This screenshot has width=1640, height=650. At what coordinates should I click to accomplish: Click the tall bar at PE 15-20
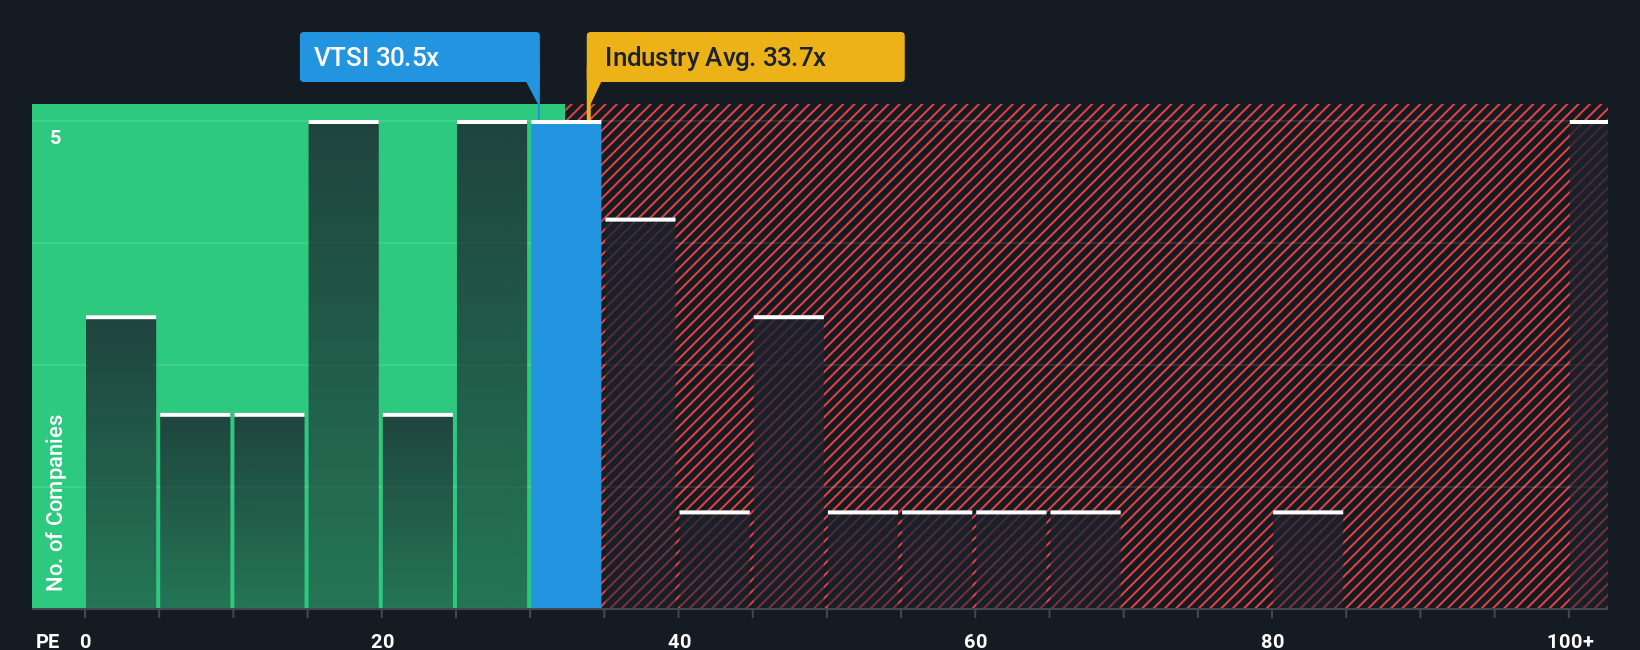click(x=344, y=365)
